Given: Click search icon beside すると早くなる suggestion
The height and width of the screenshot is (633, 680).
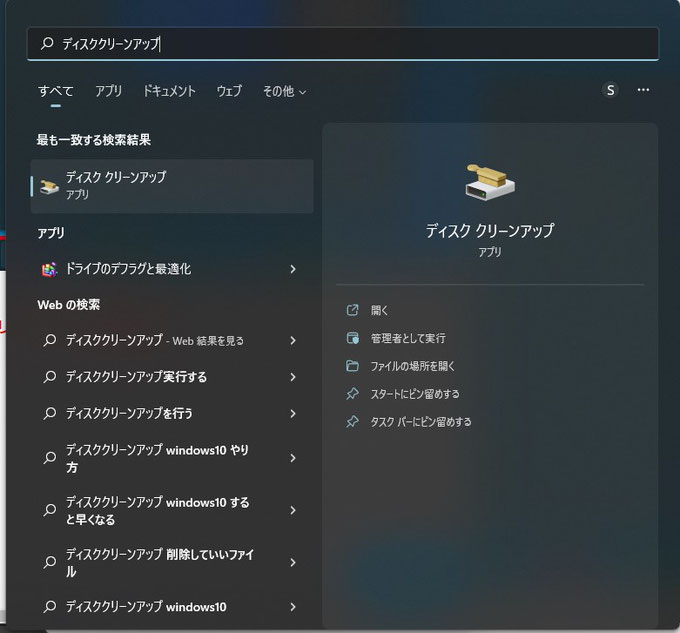Looking at the screenshot, I should coord(50,510).
